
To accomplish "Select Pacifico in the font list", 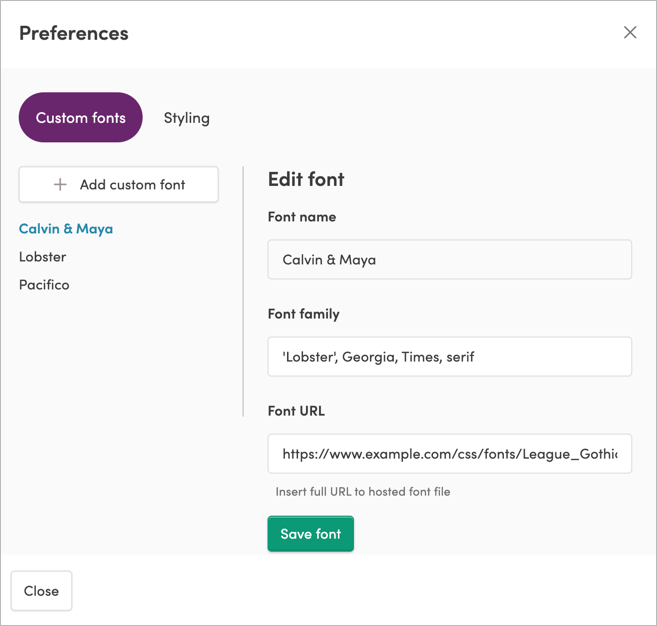I will 44,285.
